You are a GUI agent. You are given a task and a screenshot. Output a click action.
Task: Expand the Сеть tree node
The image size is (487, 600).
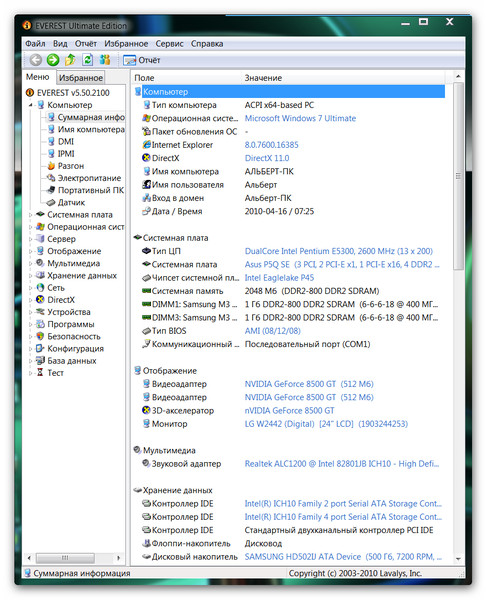click(31, 288)
